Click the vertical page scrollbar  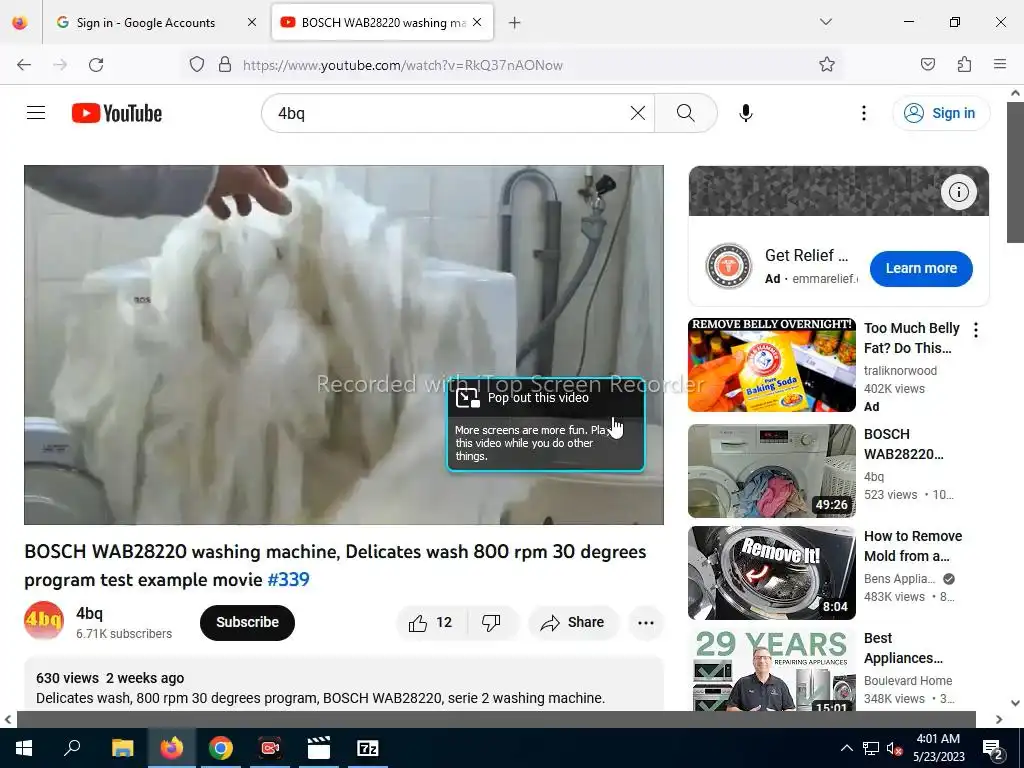1016,173
